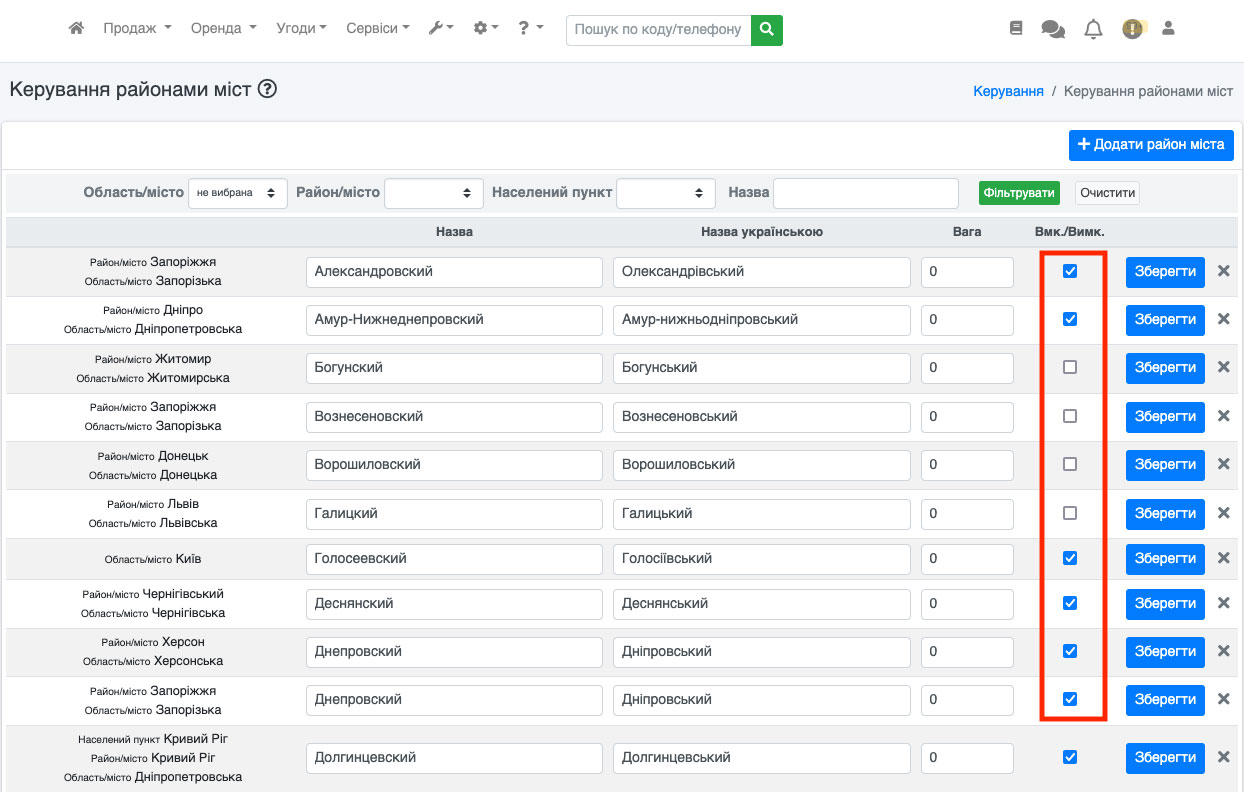Disable the Александровский district checkbox
This screenshot has width=1244, height=792.
(x=1070, y=271)
